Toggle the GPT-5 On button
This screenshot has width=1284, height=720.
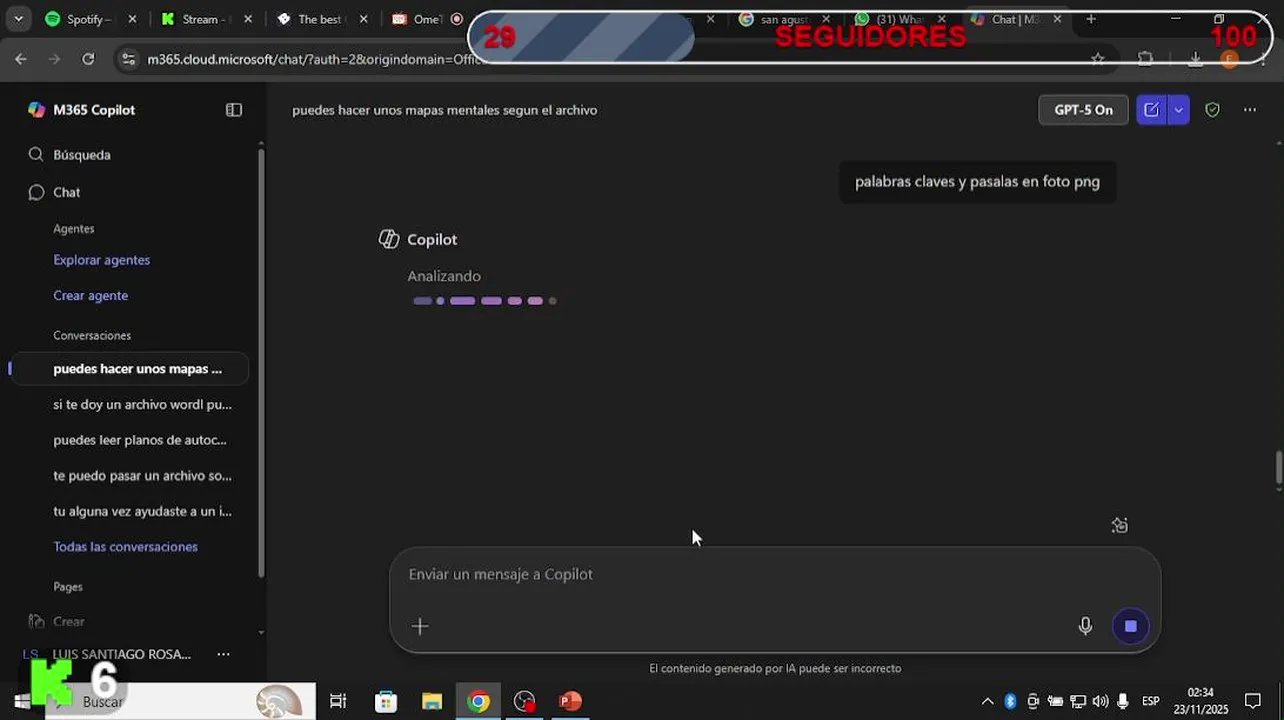pos(1083,110)
